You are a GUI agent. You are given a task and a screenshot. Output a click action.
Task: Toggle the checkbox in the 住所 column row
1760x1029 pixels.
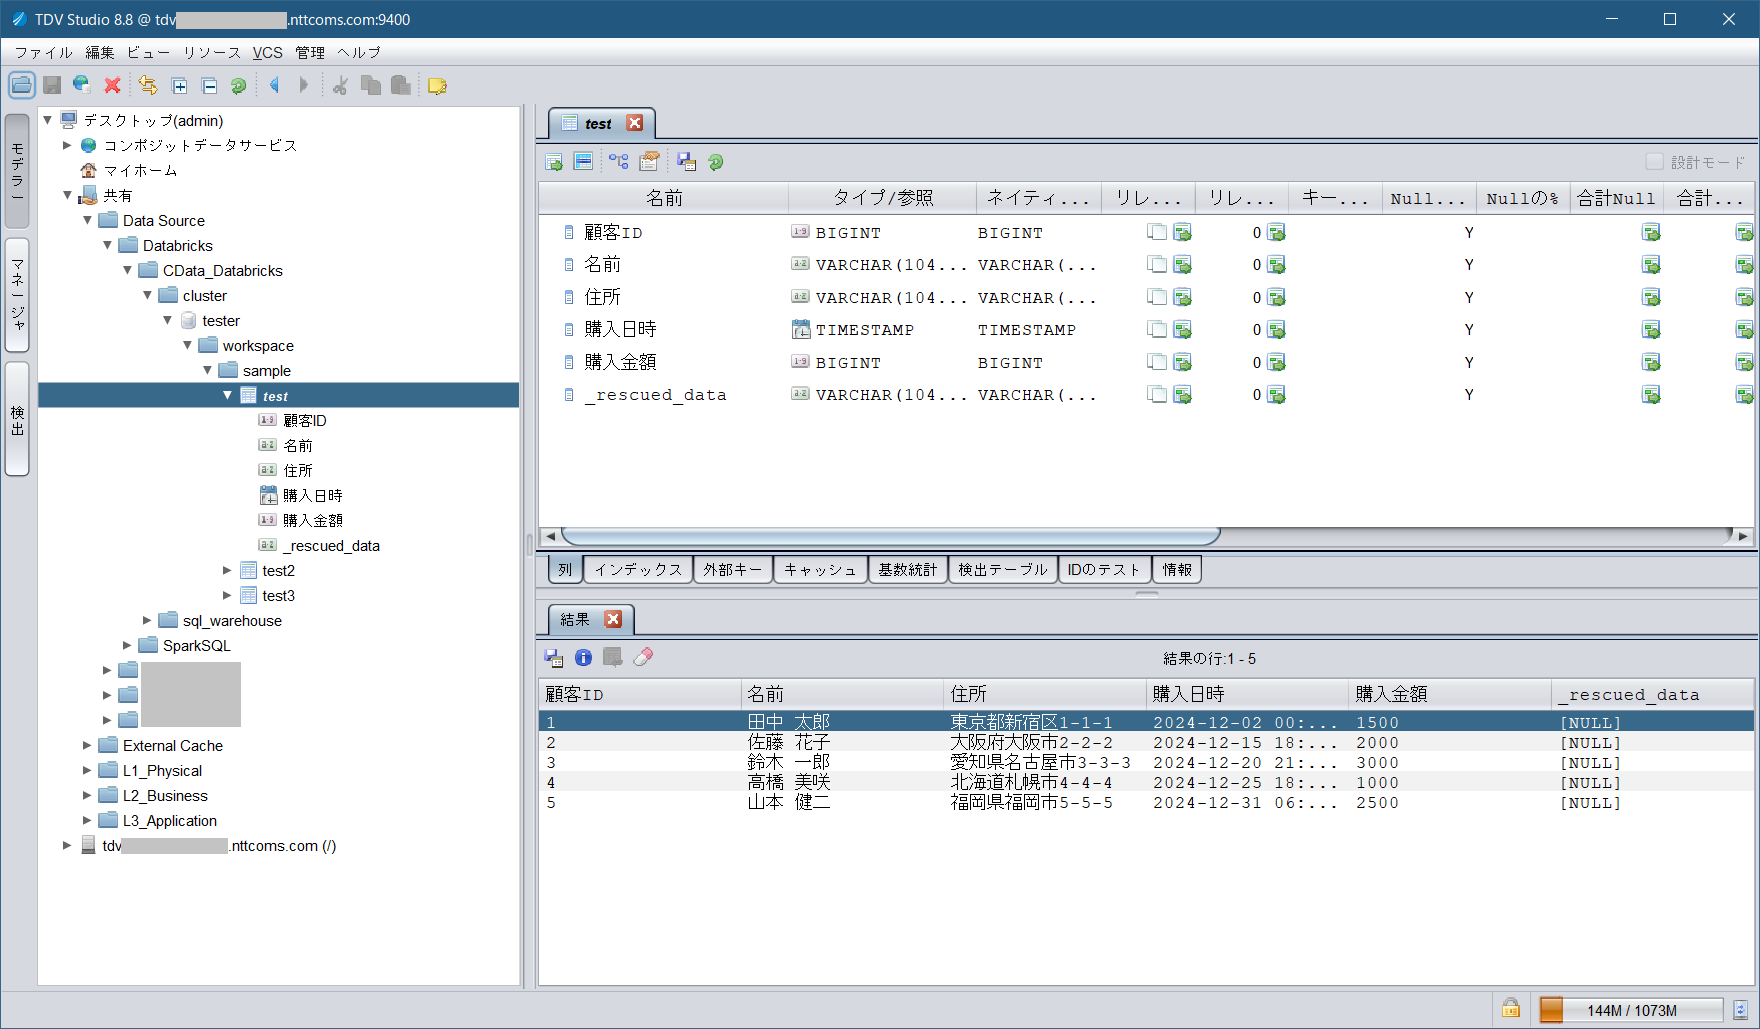tap(1157, 297)
